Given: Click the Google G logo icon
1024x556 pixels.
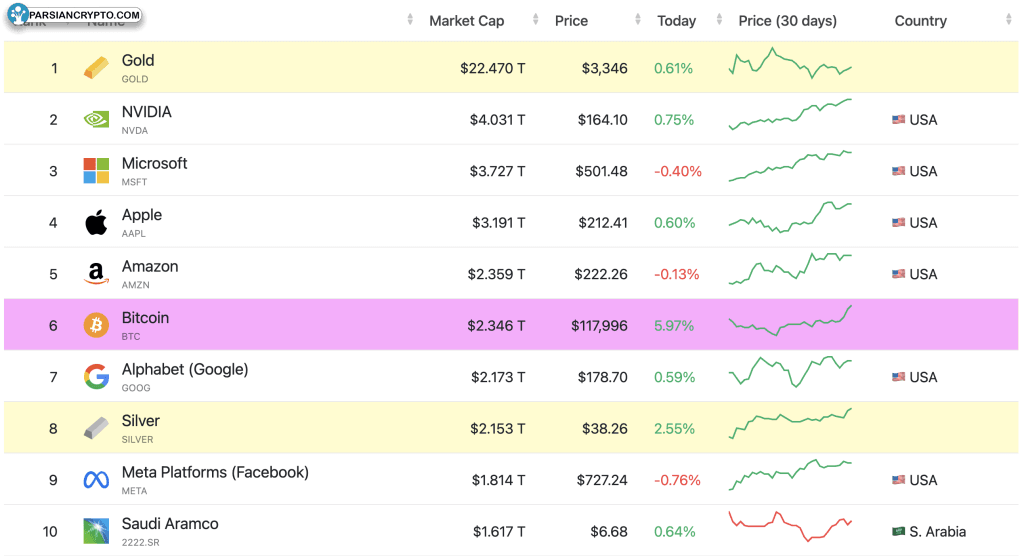Looking at the screenshot, I should pos(96,376).
